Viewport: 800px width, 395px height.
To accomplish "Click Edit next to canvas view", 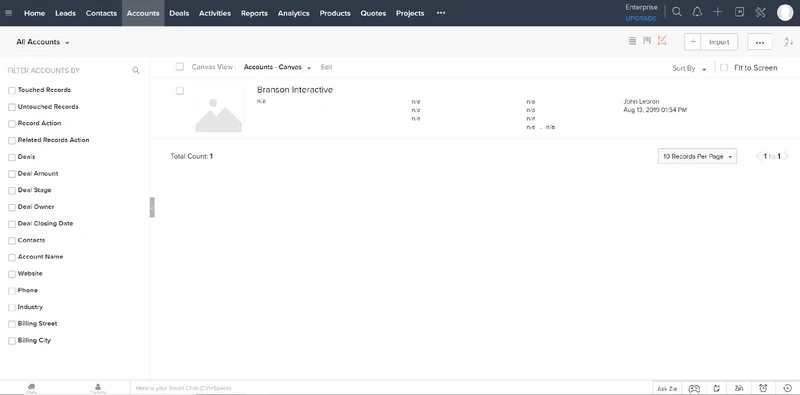I will click(x=327, y=67).
